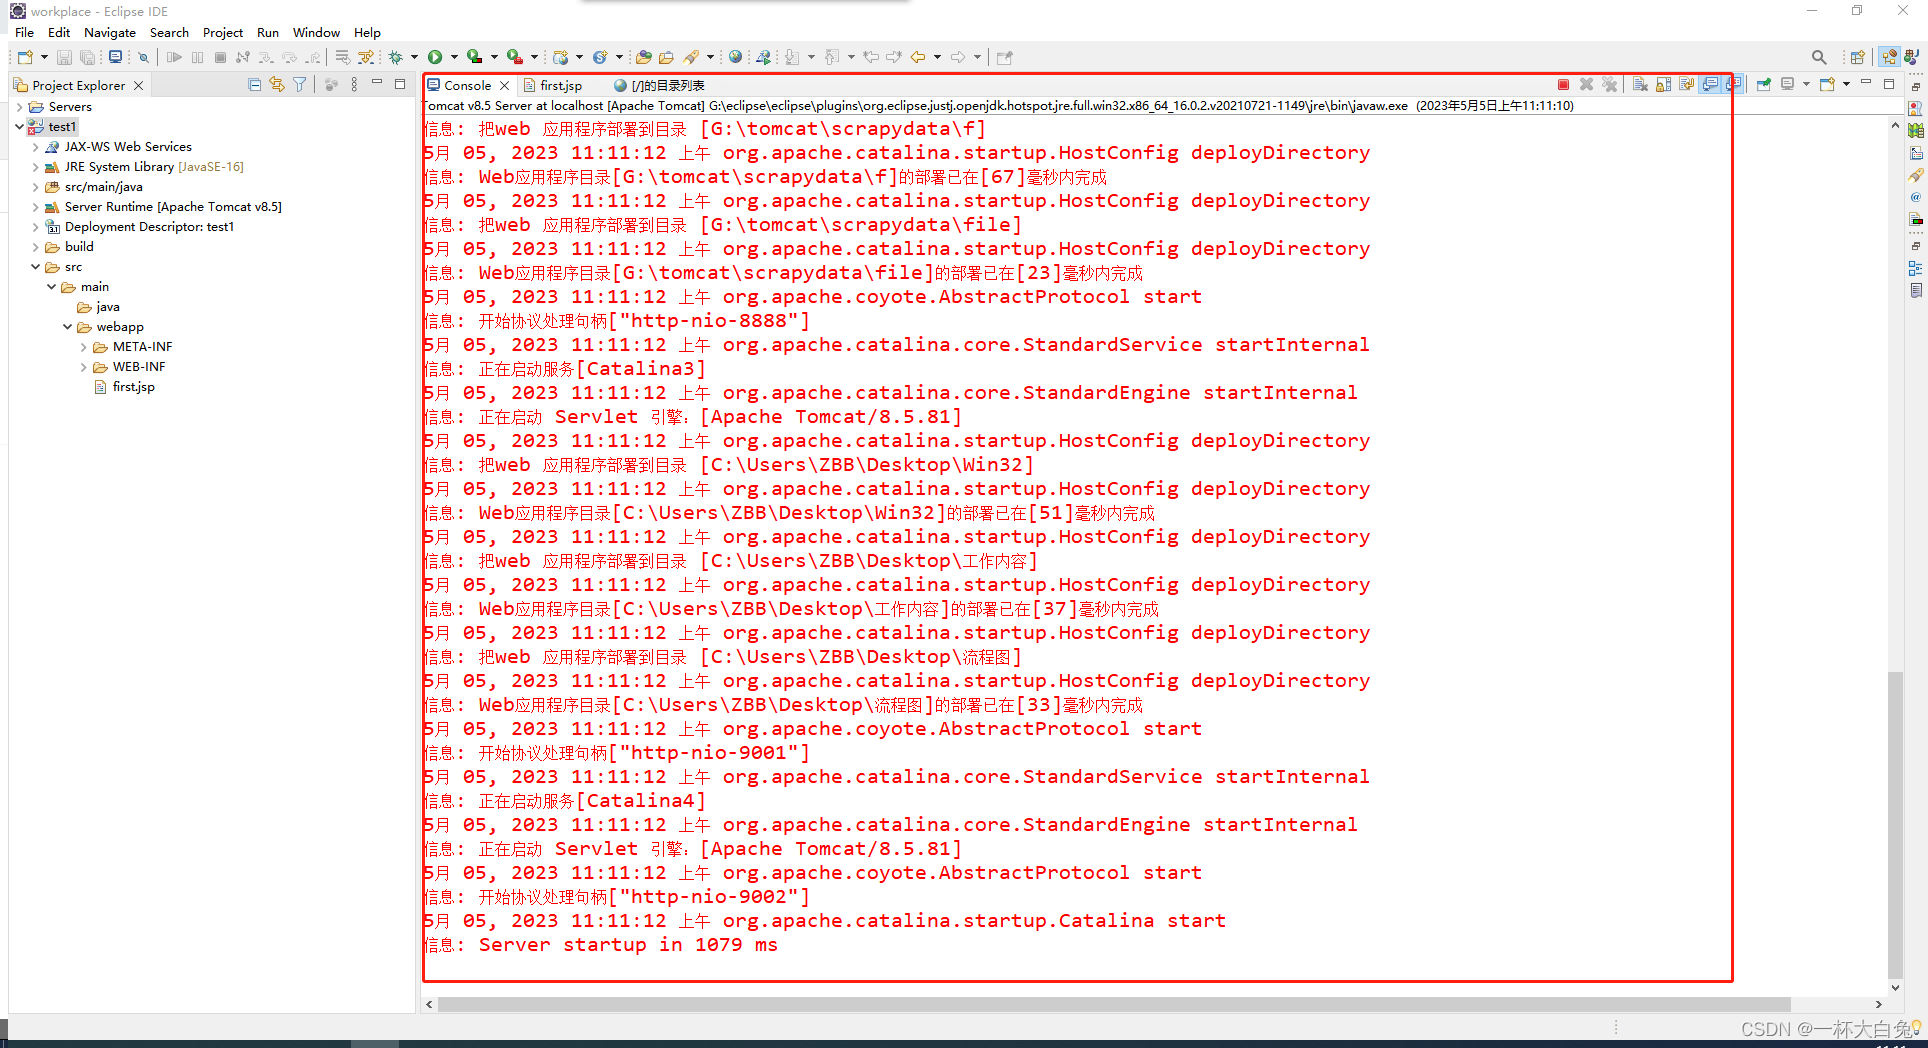Click the External Tools run icon
The height and width of the screenshot is (1048, 1928).
click(x=514, y=57)
